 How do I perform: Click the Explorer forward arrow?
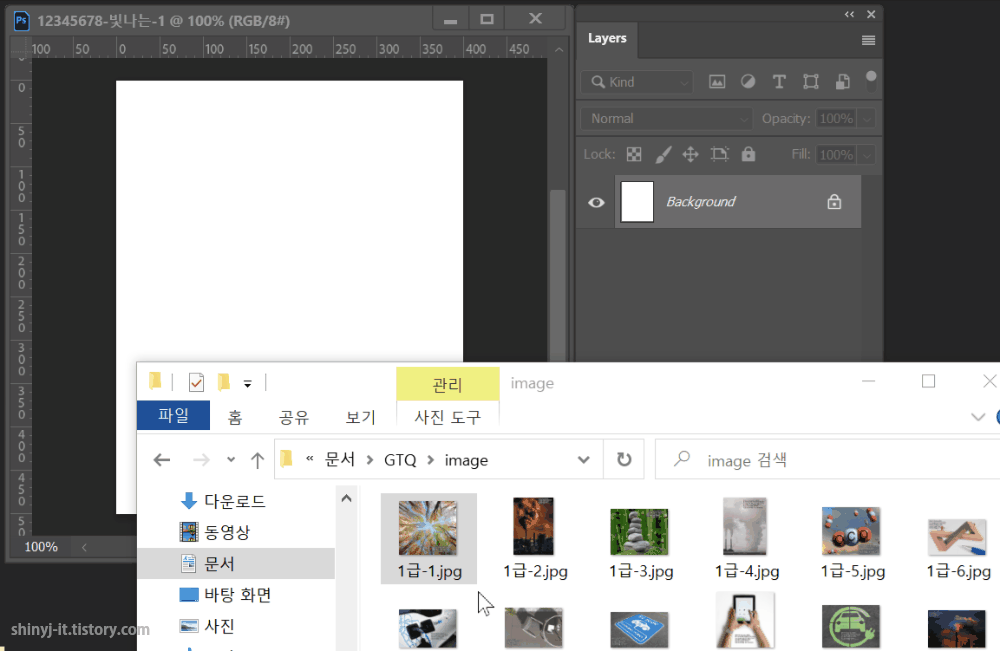pos(201,460)
